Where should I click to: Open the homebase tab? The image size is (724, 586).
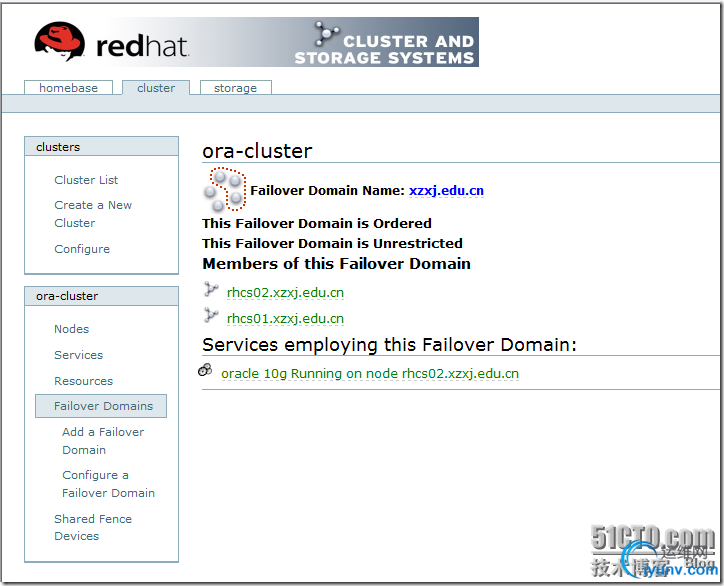[x=68, y=88]
